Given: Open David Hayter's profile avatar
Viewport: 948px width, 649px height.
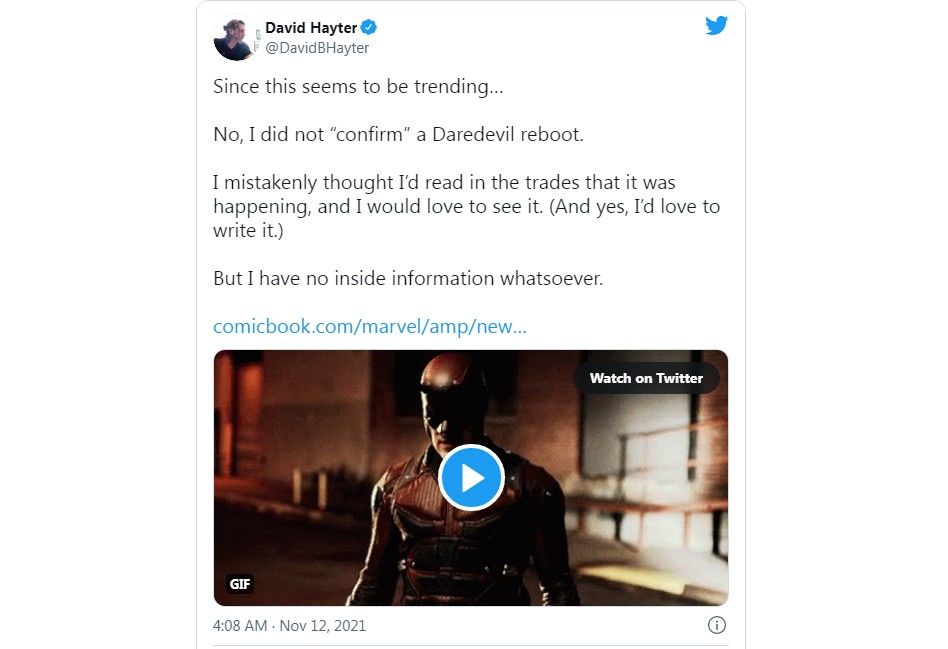Looking at the screenshot, I should [235, 39].
